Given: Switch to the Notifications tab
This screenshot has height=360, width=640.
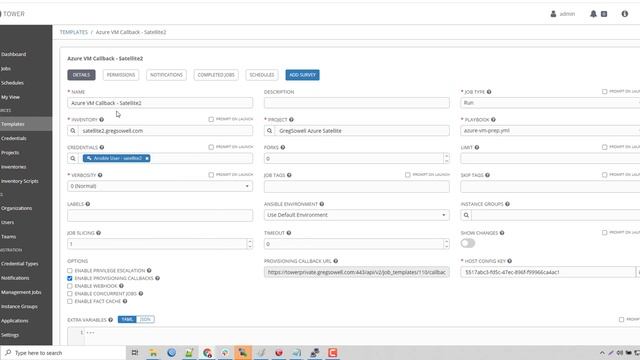Looking at the screenshot, I should click(166, 75).
